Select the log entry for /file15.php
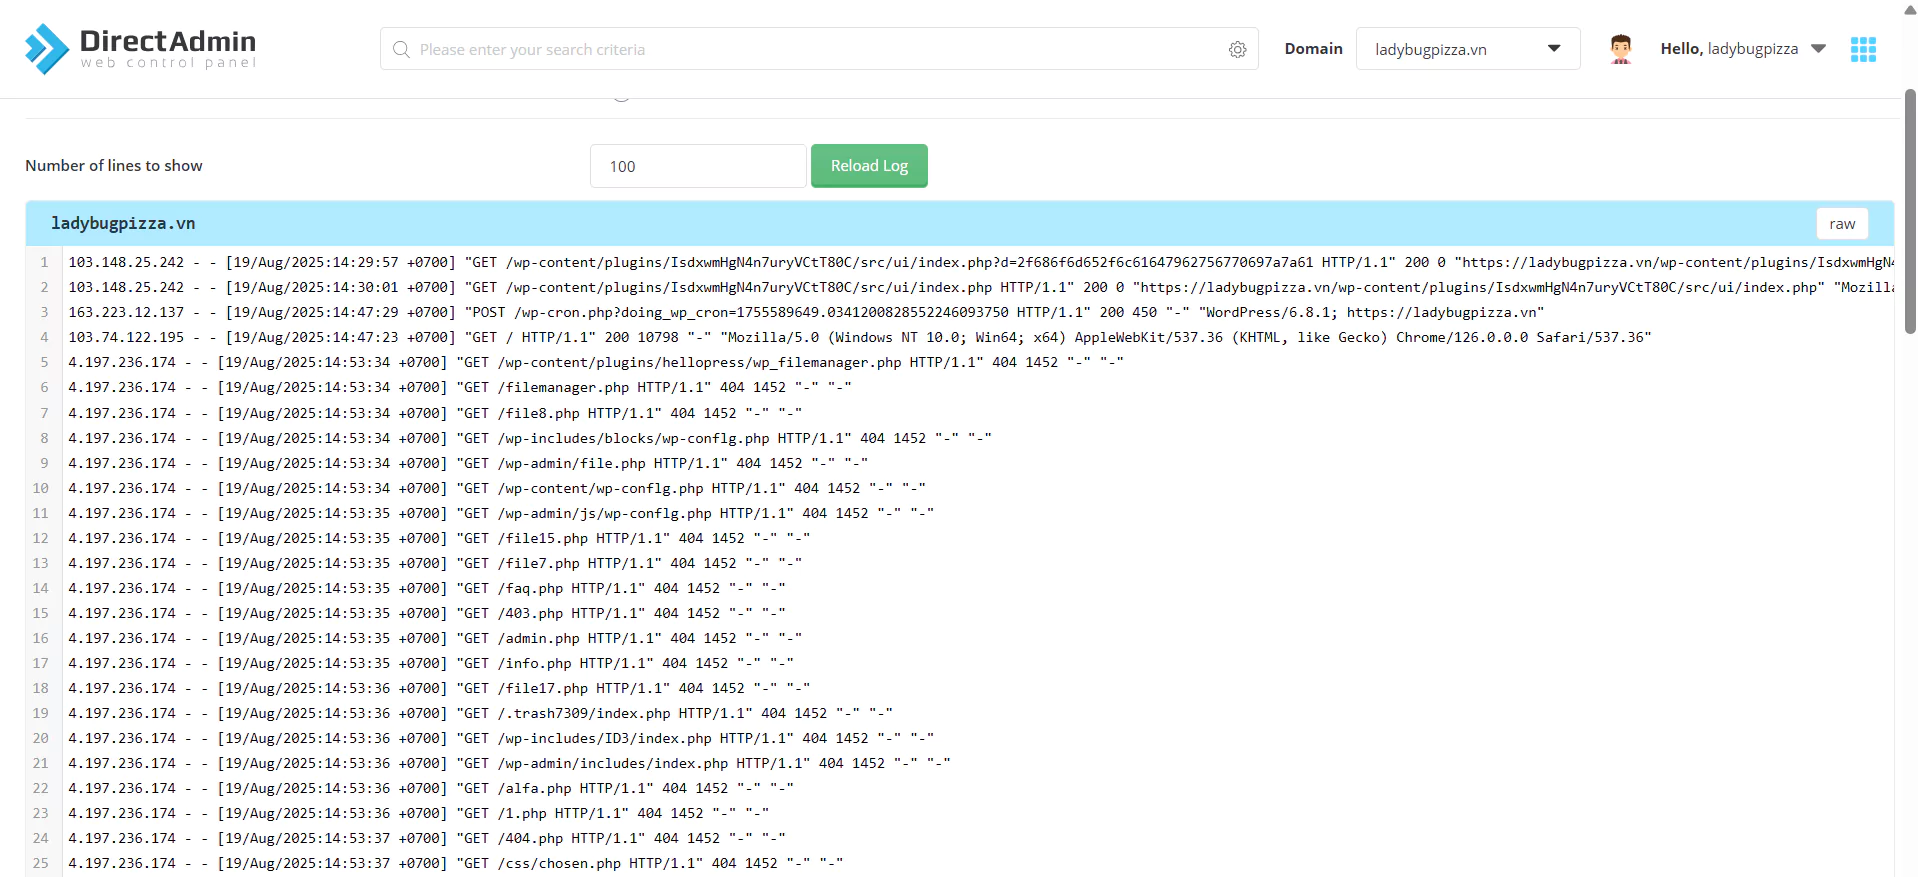The image size is (1918, 877). (439, 538)
